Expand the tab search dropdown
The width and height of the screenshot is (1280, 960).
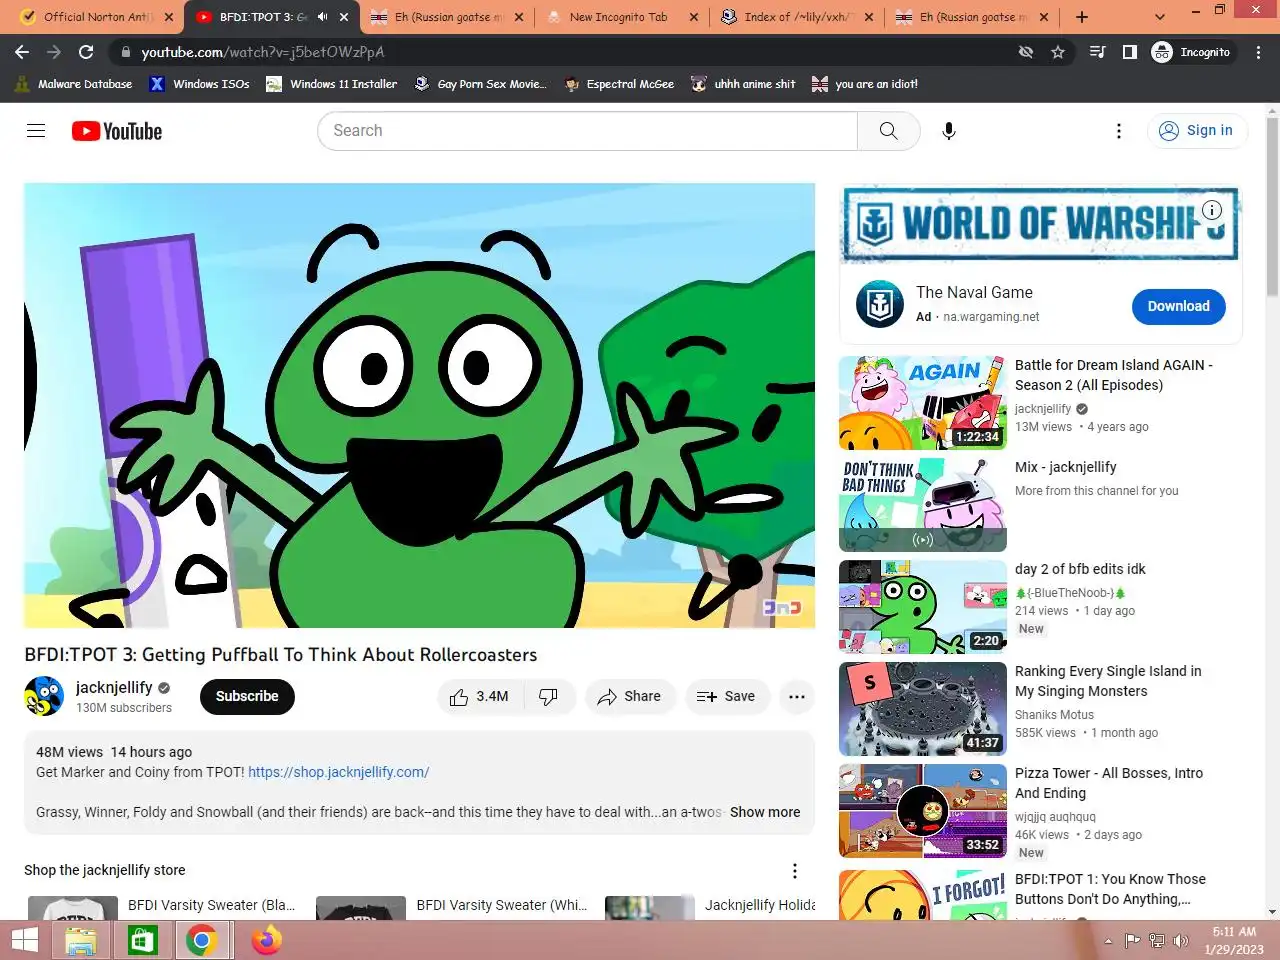(1160, 17)
